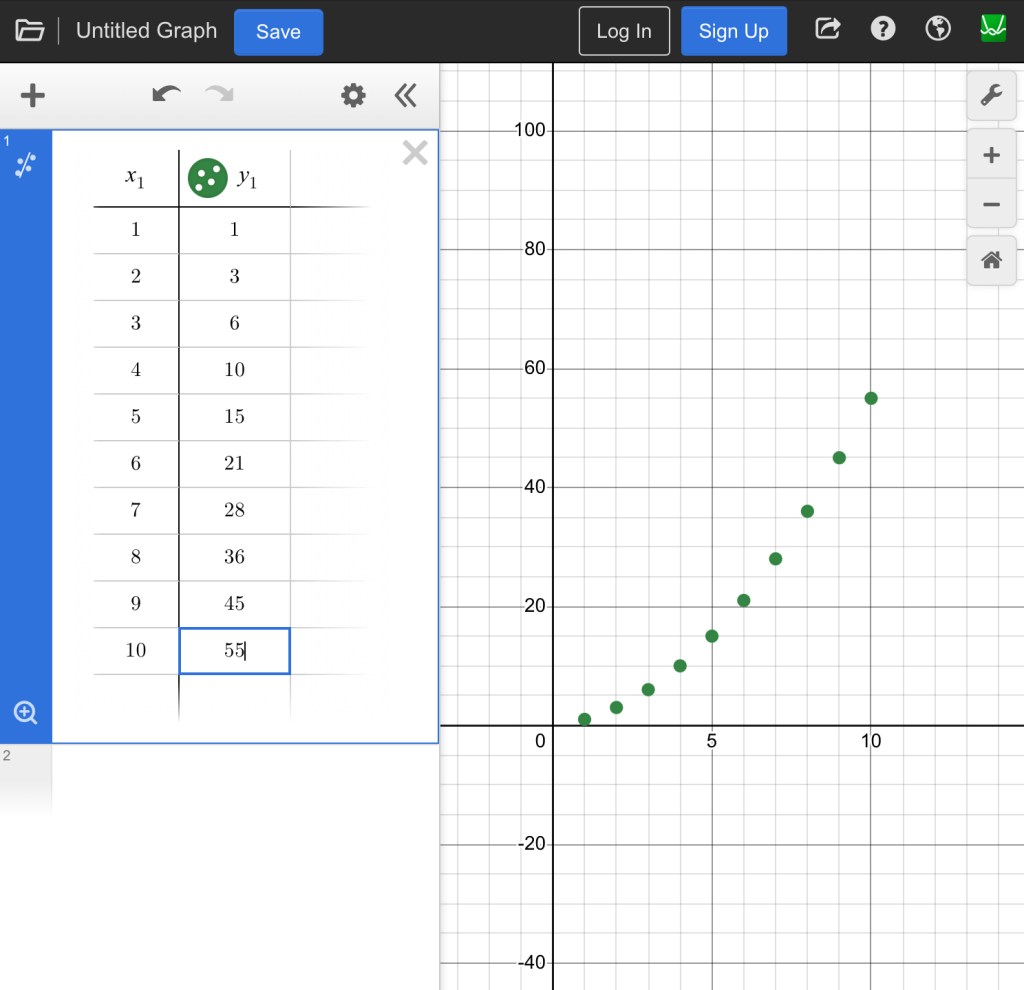Collapse the expression list panel
The image size is (1024, 990).
(x=405, y=96)
